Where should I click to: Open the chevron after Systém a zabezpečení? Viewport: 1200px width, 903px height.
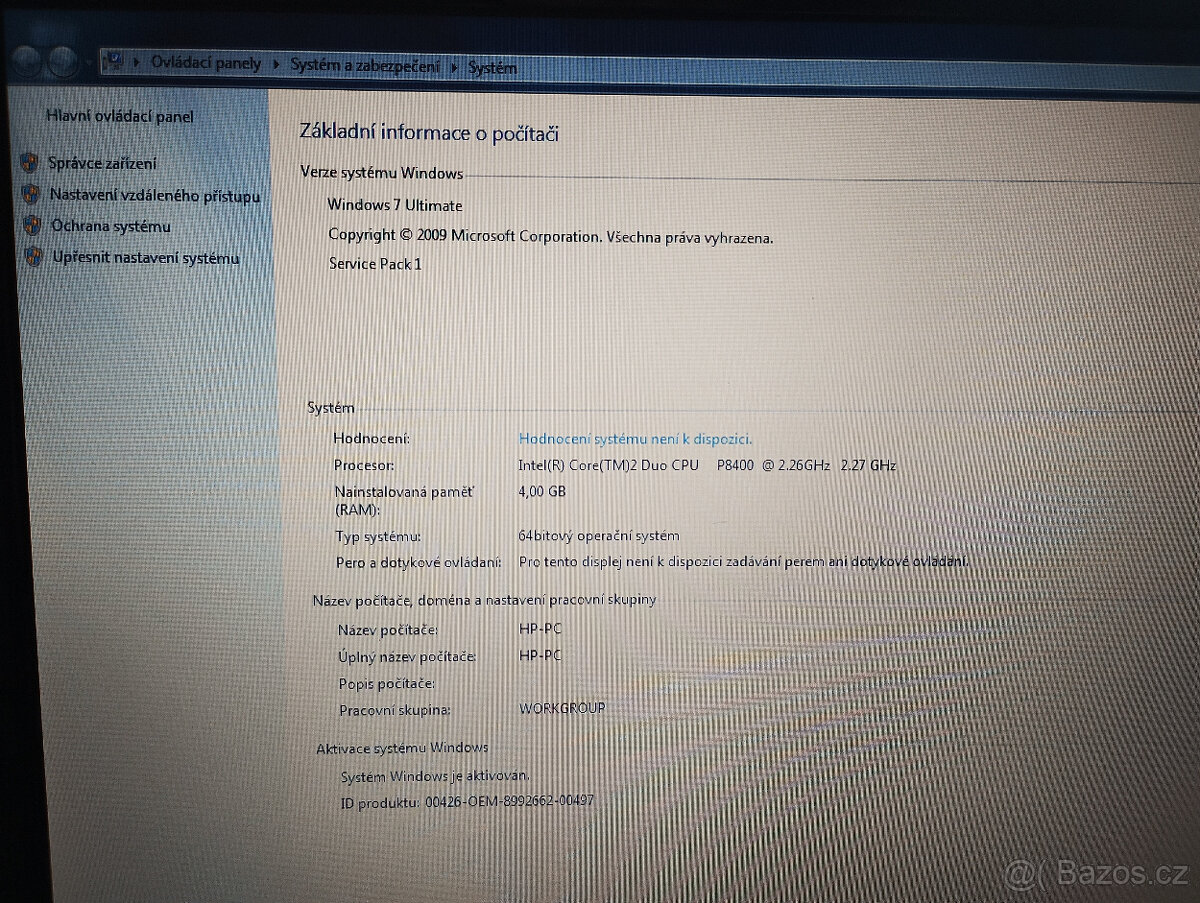[x=456, y=66]
